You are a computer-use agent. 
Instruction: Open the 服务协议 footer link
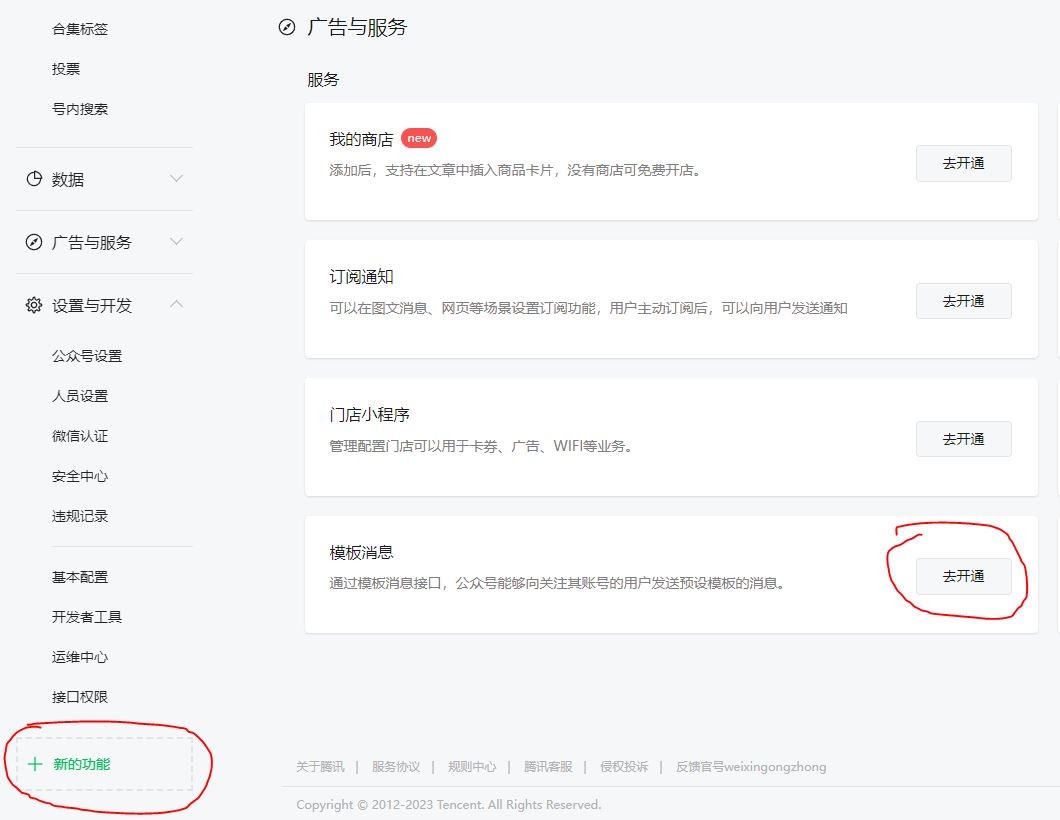tap(396, 767)
